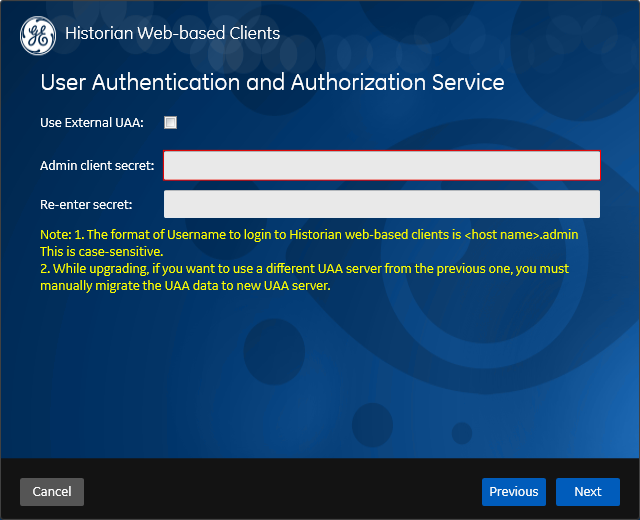Click the 'This is case-sensitive.' note text
The height and width of the screenshot is (520, 640).
pos(102,251)
